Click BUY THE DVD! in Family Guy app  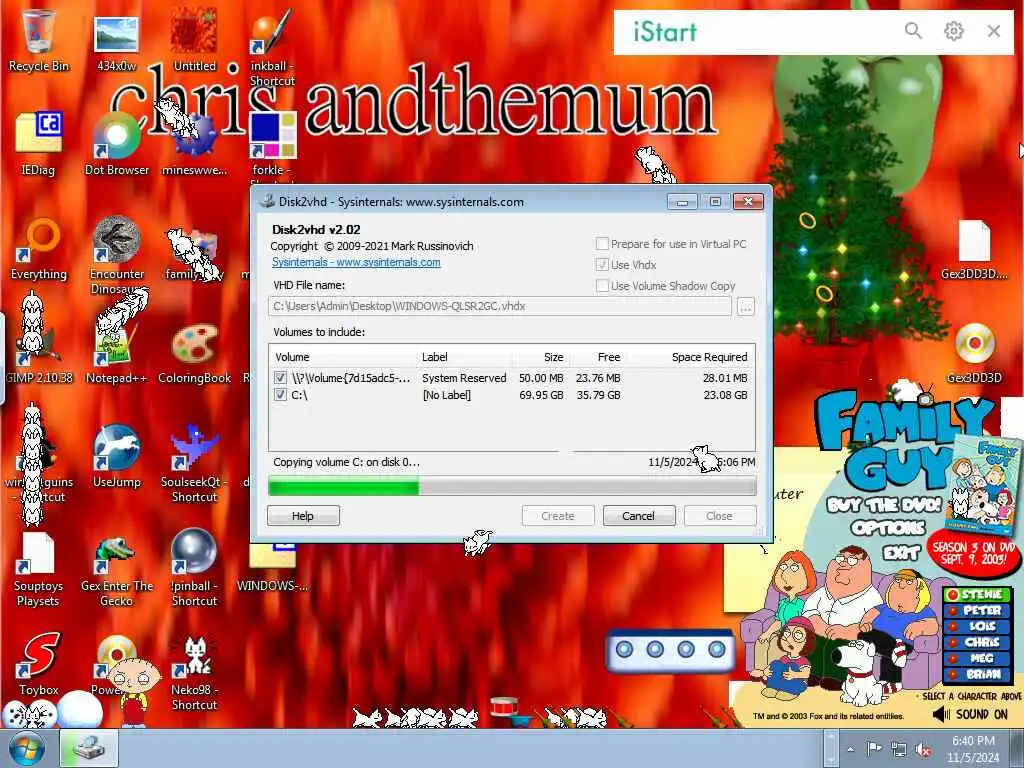(x=884, y=505)
